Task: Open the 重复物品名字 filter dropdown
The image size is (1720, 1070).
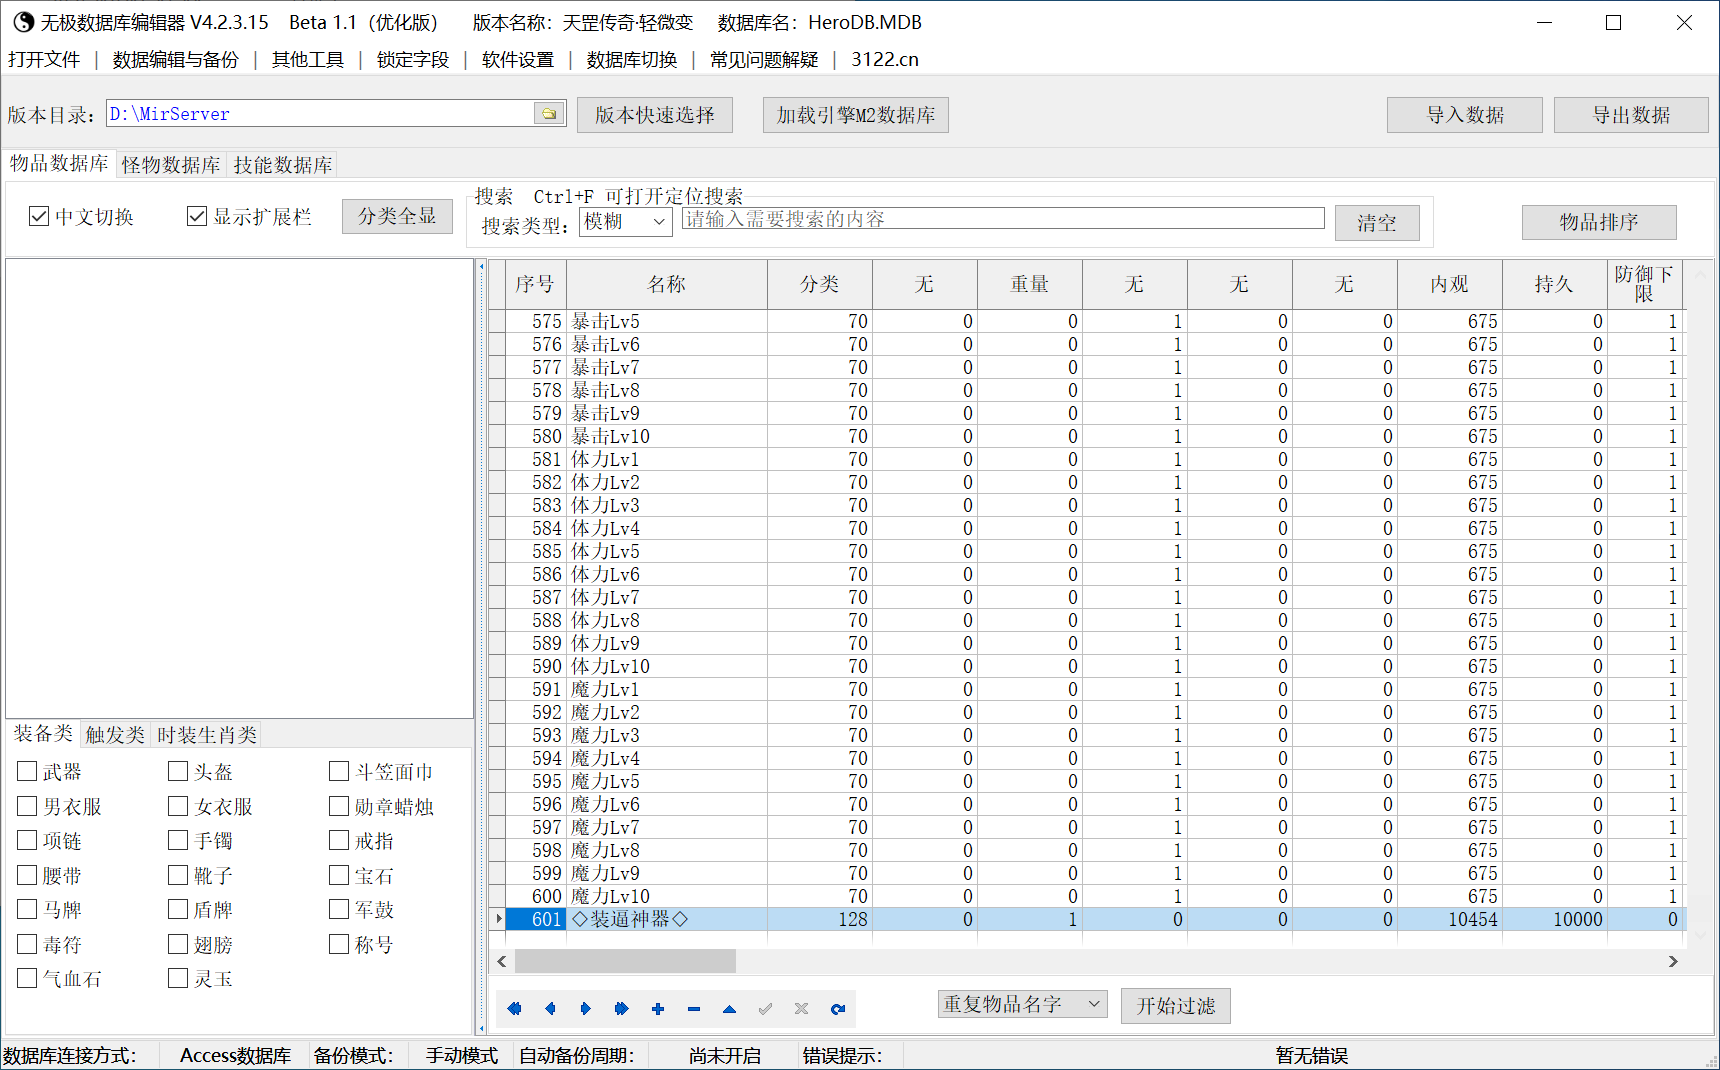Action: coord(1022,1004)
